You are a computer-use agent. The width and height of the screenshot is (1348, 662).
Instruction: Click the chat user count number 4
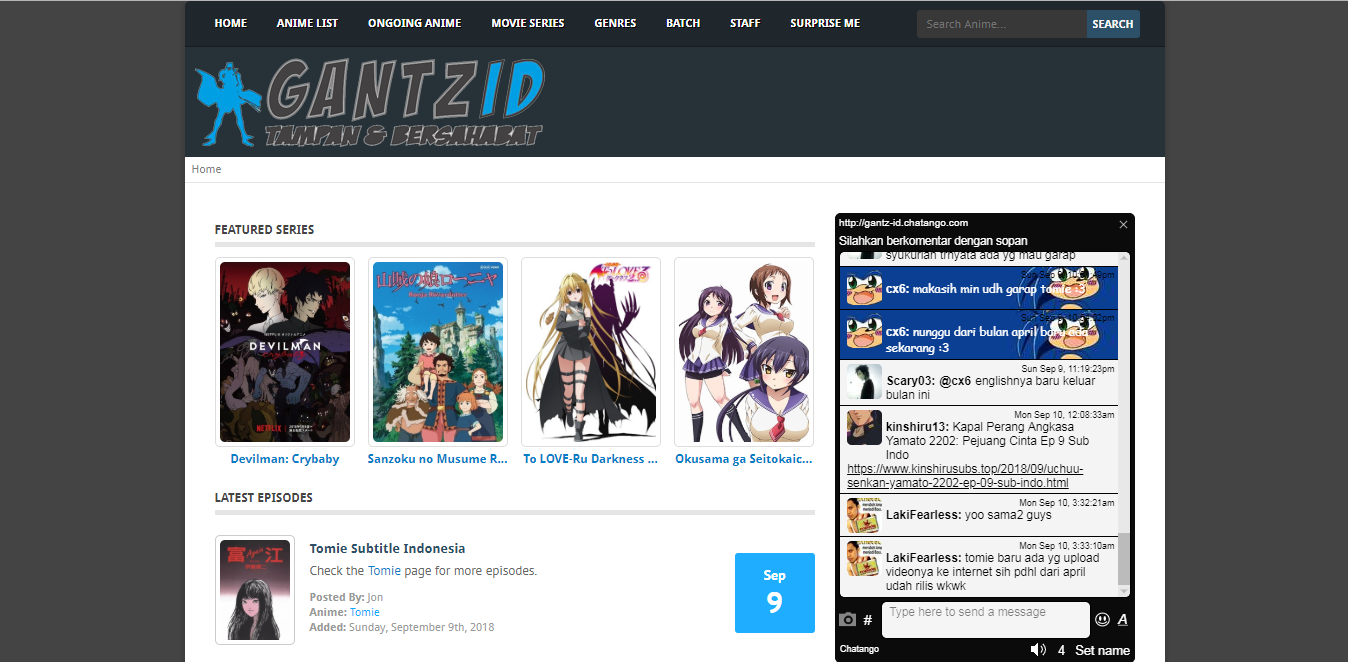1062,650
